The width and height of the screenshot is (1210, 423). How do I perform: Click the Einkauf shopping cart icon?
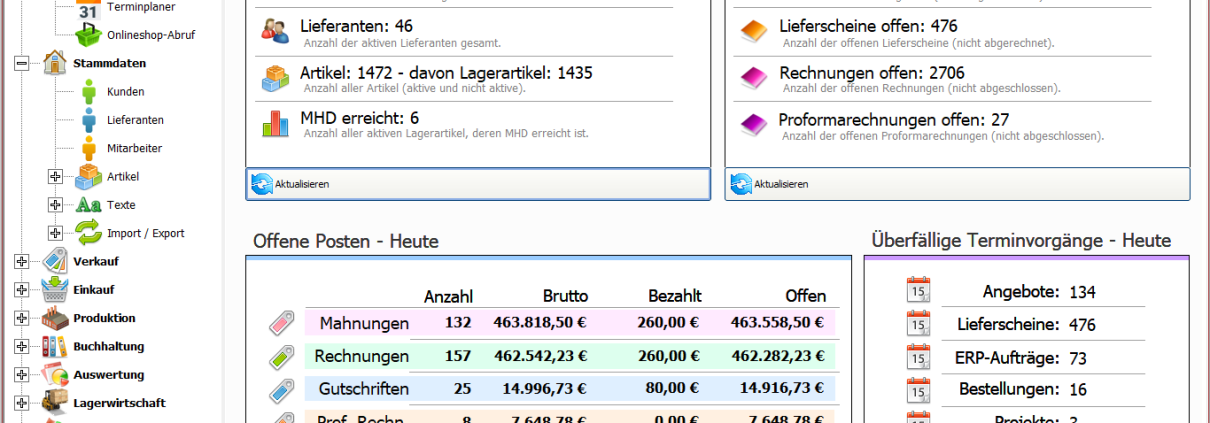click(x=54, y=290)
